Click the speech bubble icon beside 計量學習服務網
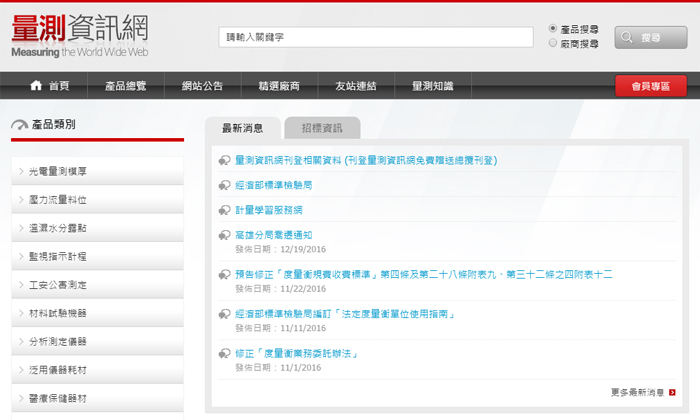The image size is (700, 420). pyautogui.click(x=224, y=210)
